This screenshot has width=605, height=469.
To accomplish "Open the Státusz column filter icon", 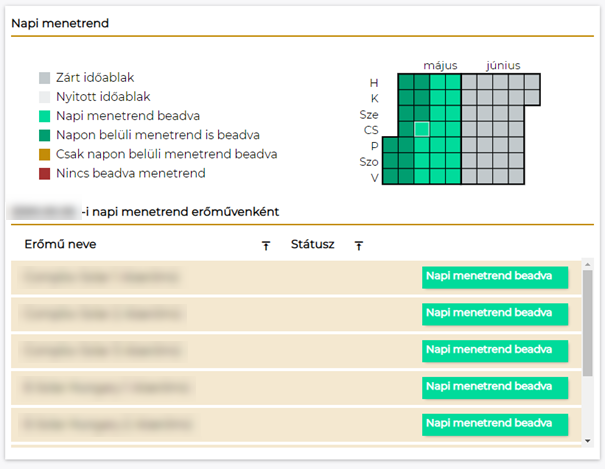I will tap(359, 245).
